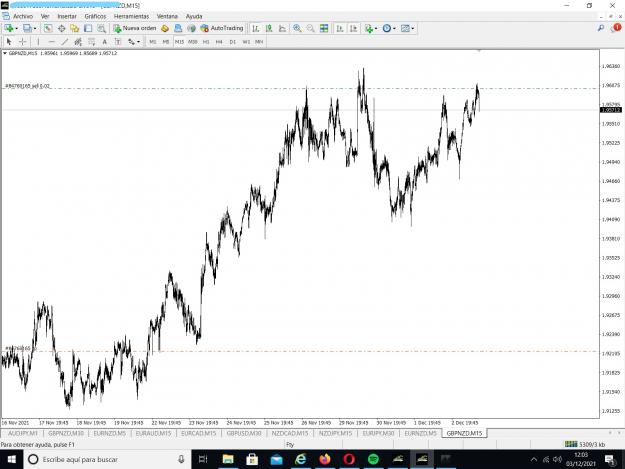This screenshot has width=625, height=469.
Task: Switch to the NZDCAD,M15 chart tab
Action: (290, 433)
